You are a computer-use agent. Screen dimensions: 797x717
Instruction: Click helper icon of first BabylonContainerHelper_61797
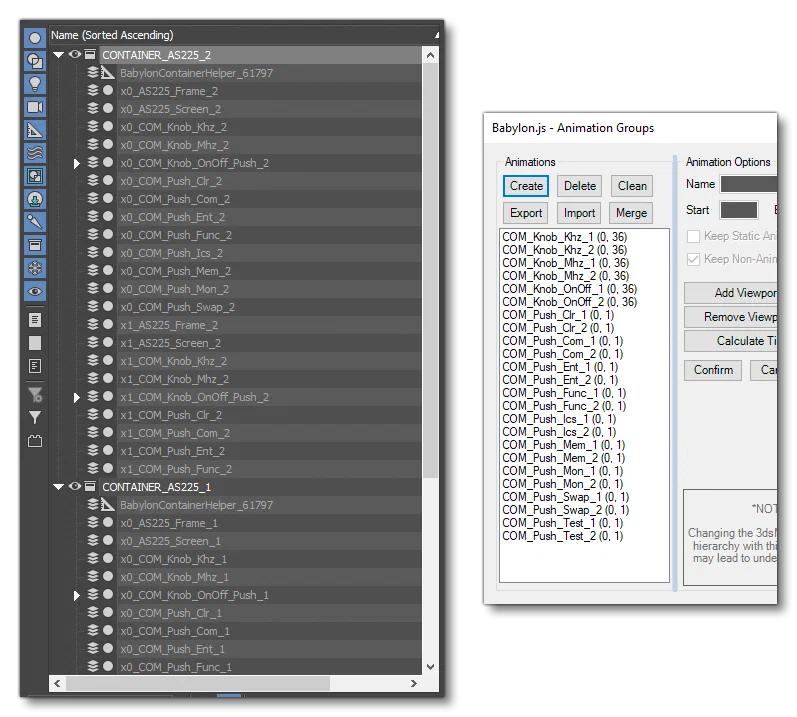click(107, 73)
